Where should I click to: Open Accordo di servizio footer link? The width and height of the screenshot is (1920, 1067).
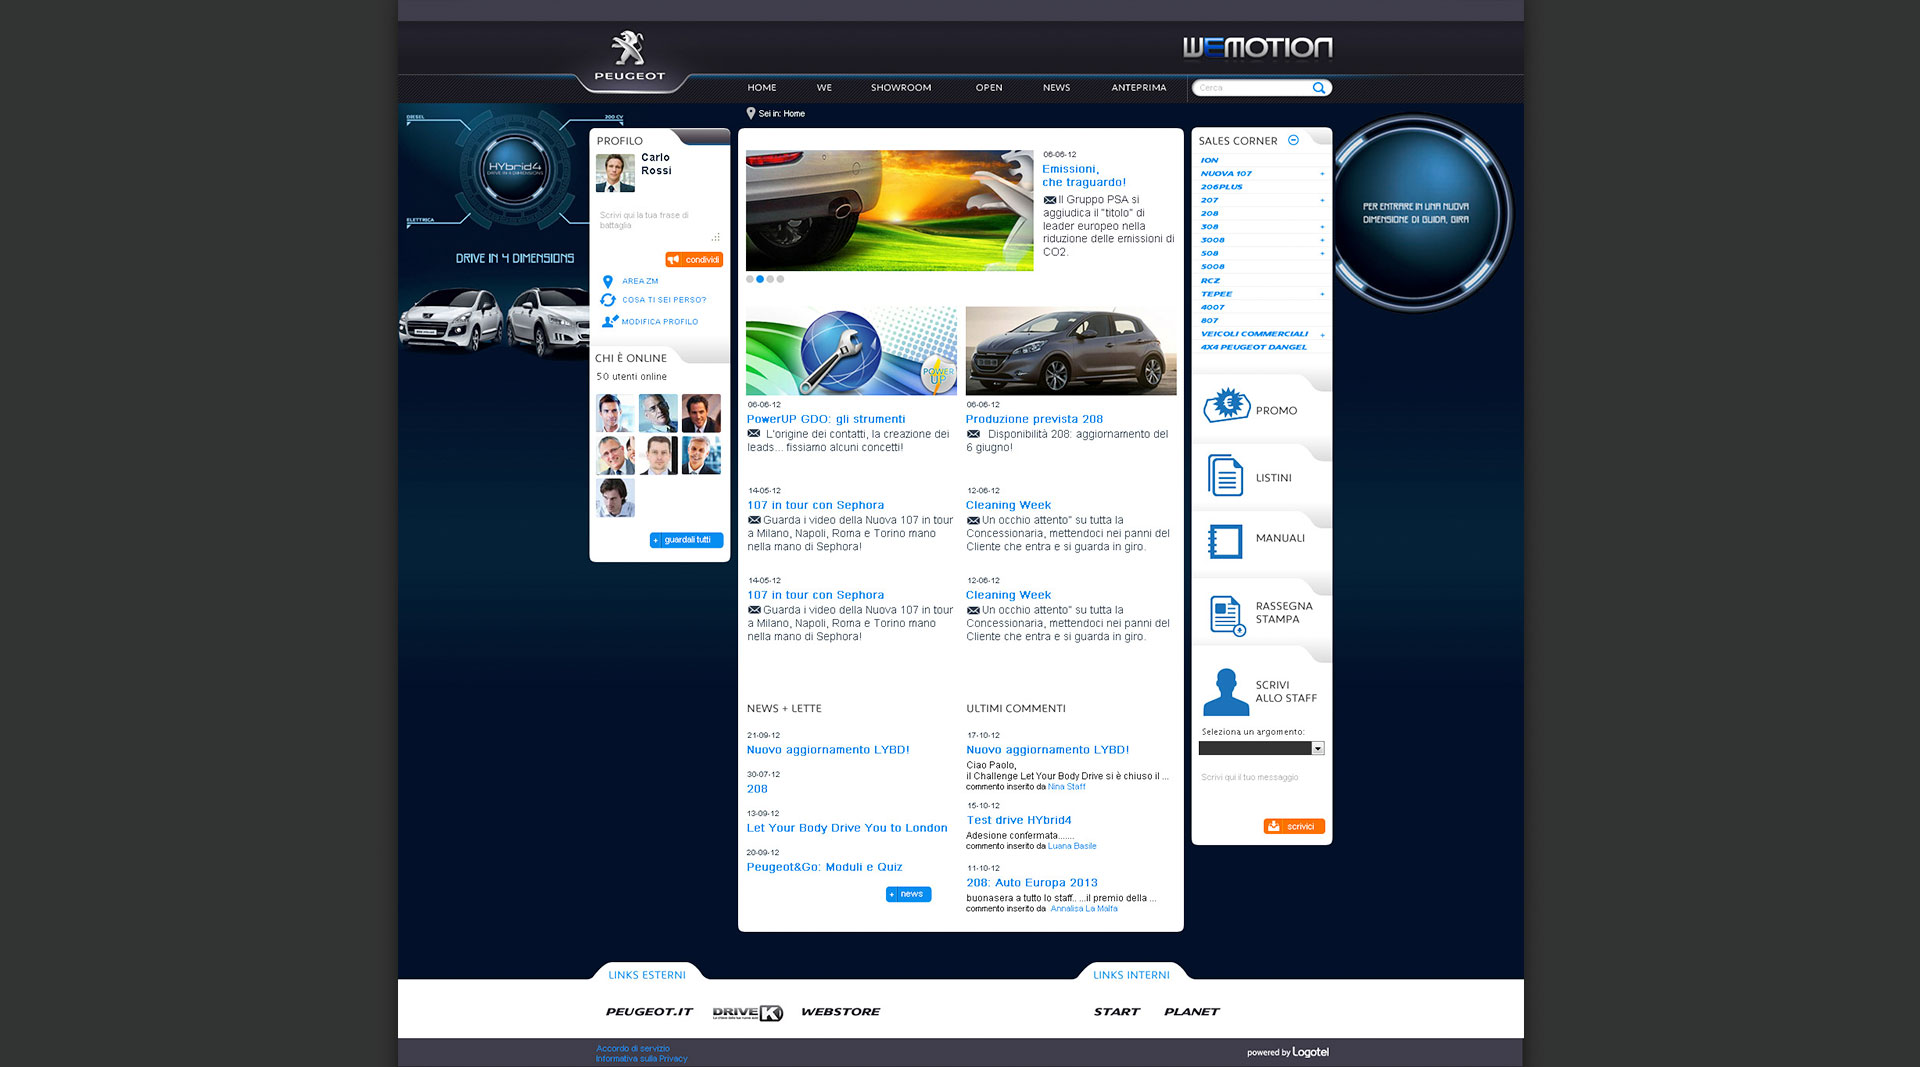click(633, 1049)
